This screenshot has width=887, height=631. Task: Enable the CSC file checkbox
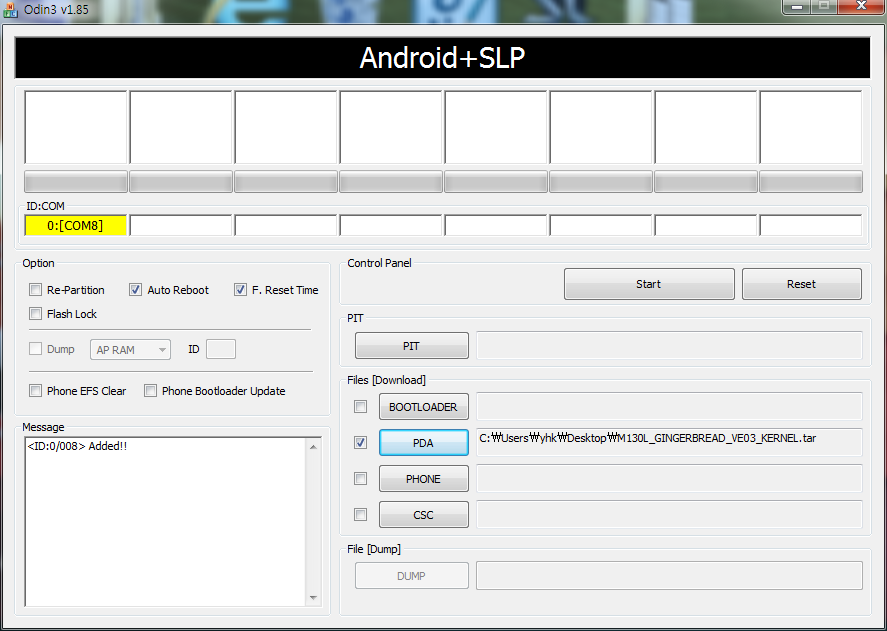pyautogui.click(x=360, y=515)
